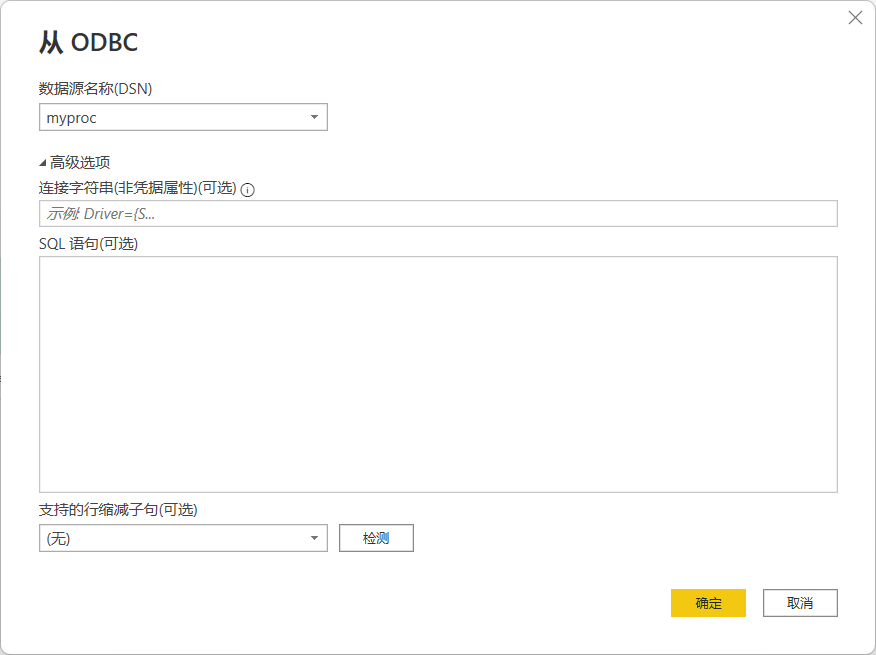Click the 从 ODBC dialog title
This screenshot has height=655, width=876.
point(88,42)
